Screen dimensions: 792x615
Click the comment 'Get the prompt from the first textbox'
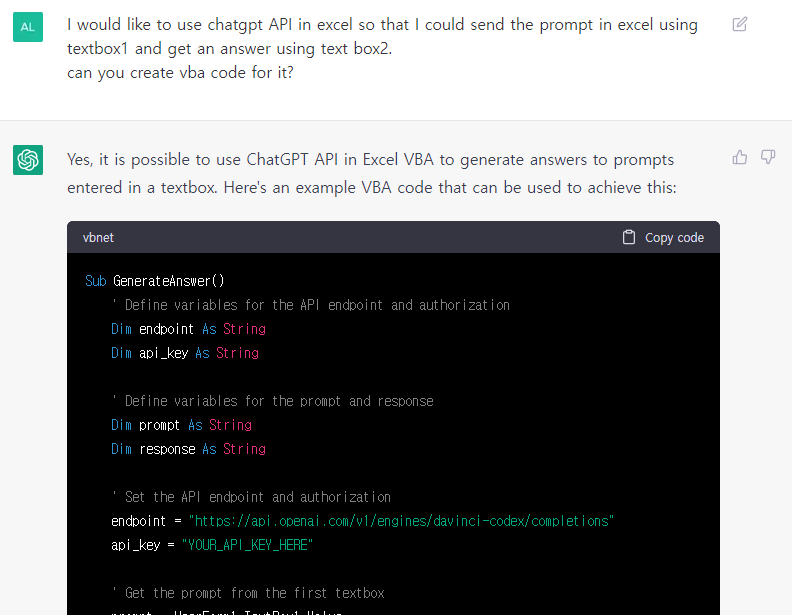(248, 593)
